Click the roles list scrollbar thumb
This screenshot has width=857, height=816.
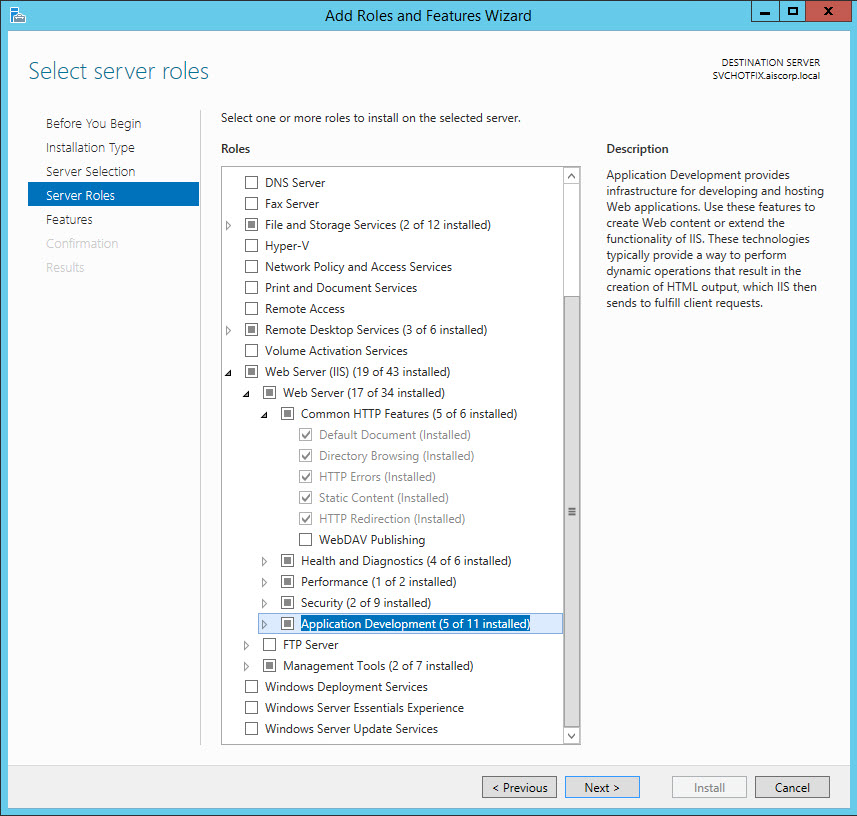coord(572,510)
